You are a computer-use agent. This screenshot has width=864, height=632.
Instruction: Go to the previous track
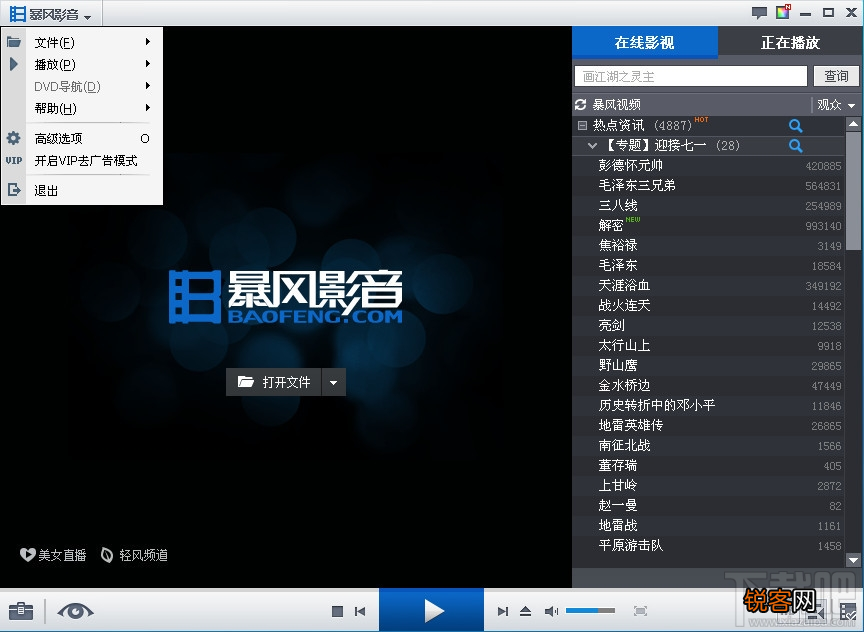pyautogui.click(x=360, y=611)
